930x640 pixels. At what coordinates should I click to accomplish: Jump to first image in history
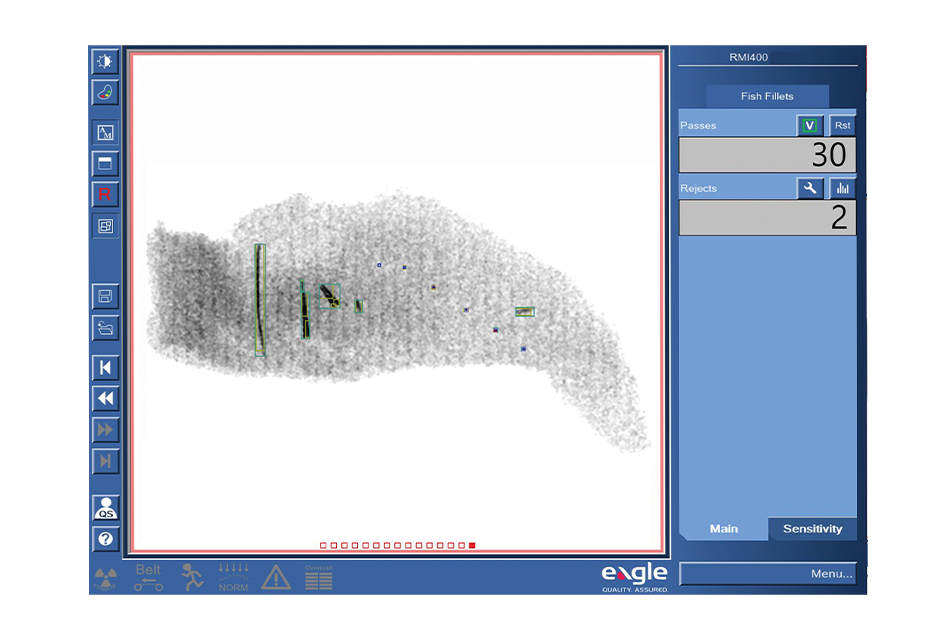(105, 368)
